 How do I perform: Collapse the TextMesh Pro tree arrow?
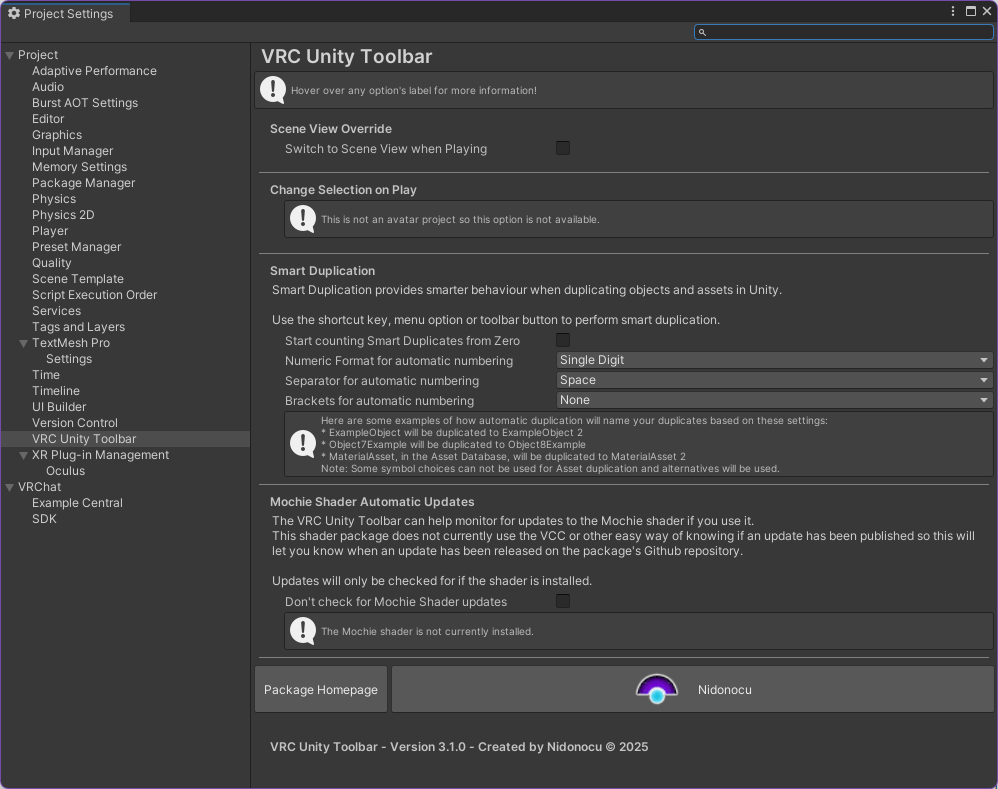[x=24, y=344]
